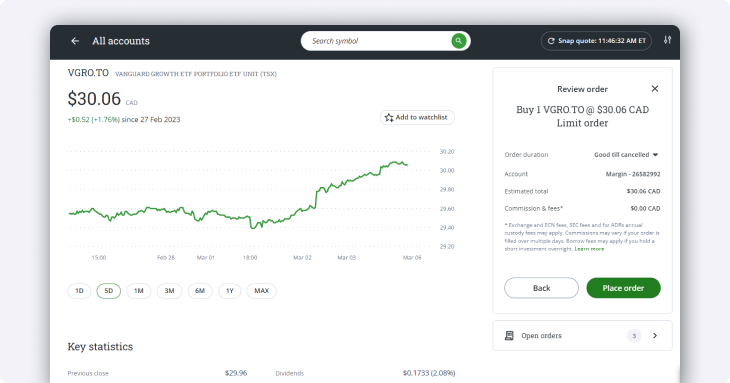730x383 pixels.
Task: Select the 6M chart range
Action: pos(200,291)
